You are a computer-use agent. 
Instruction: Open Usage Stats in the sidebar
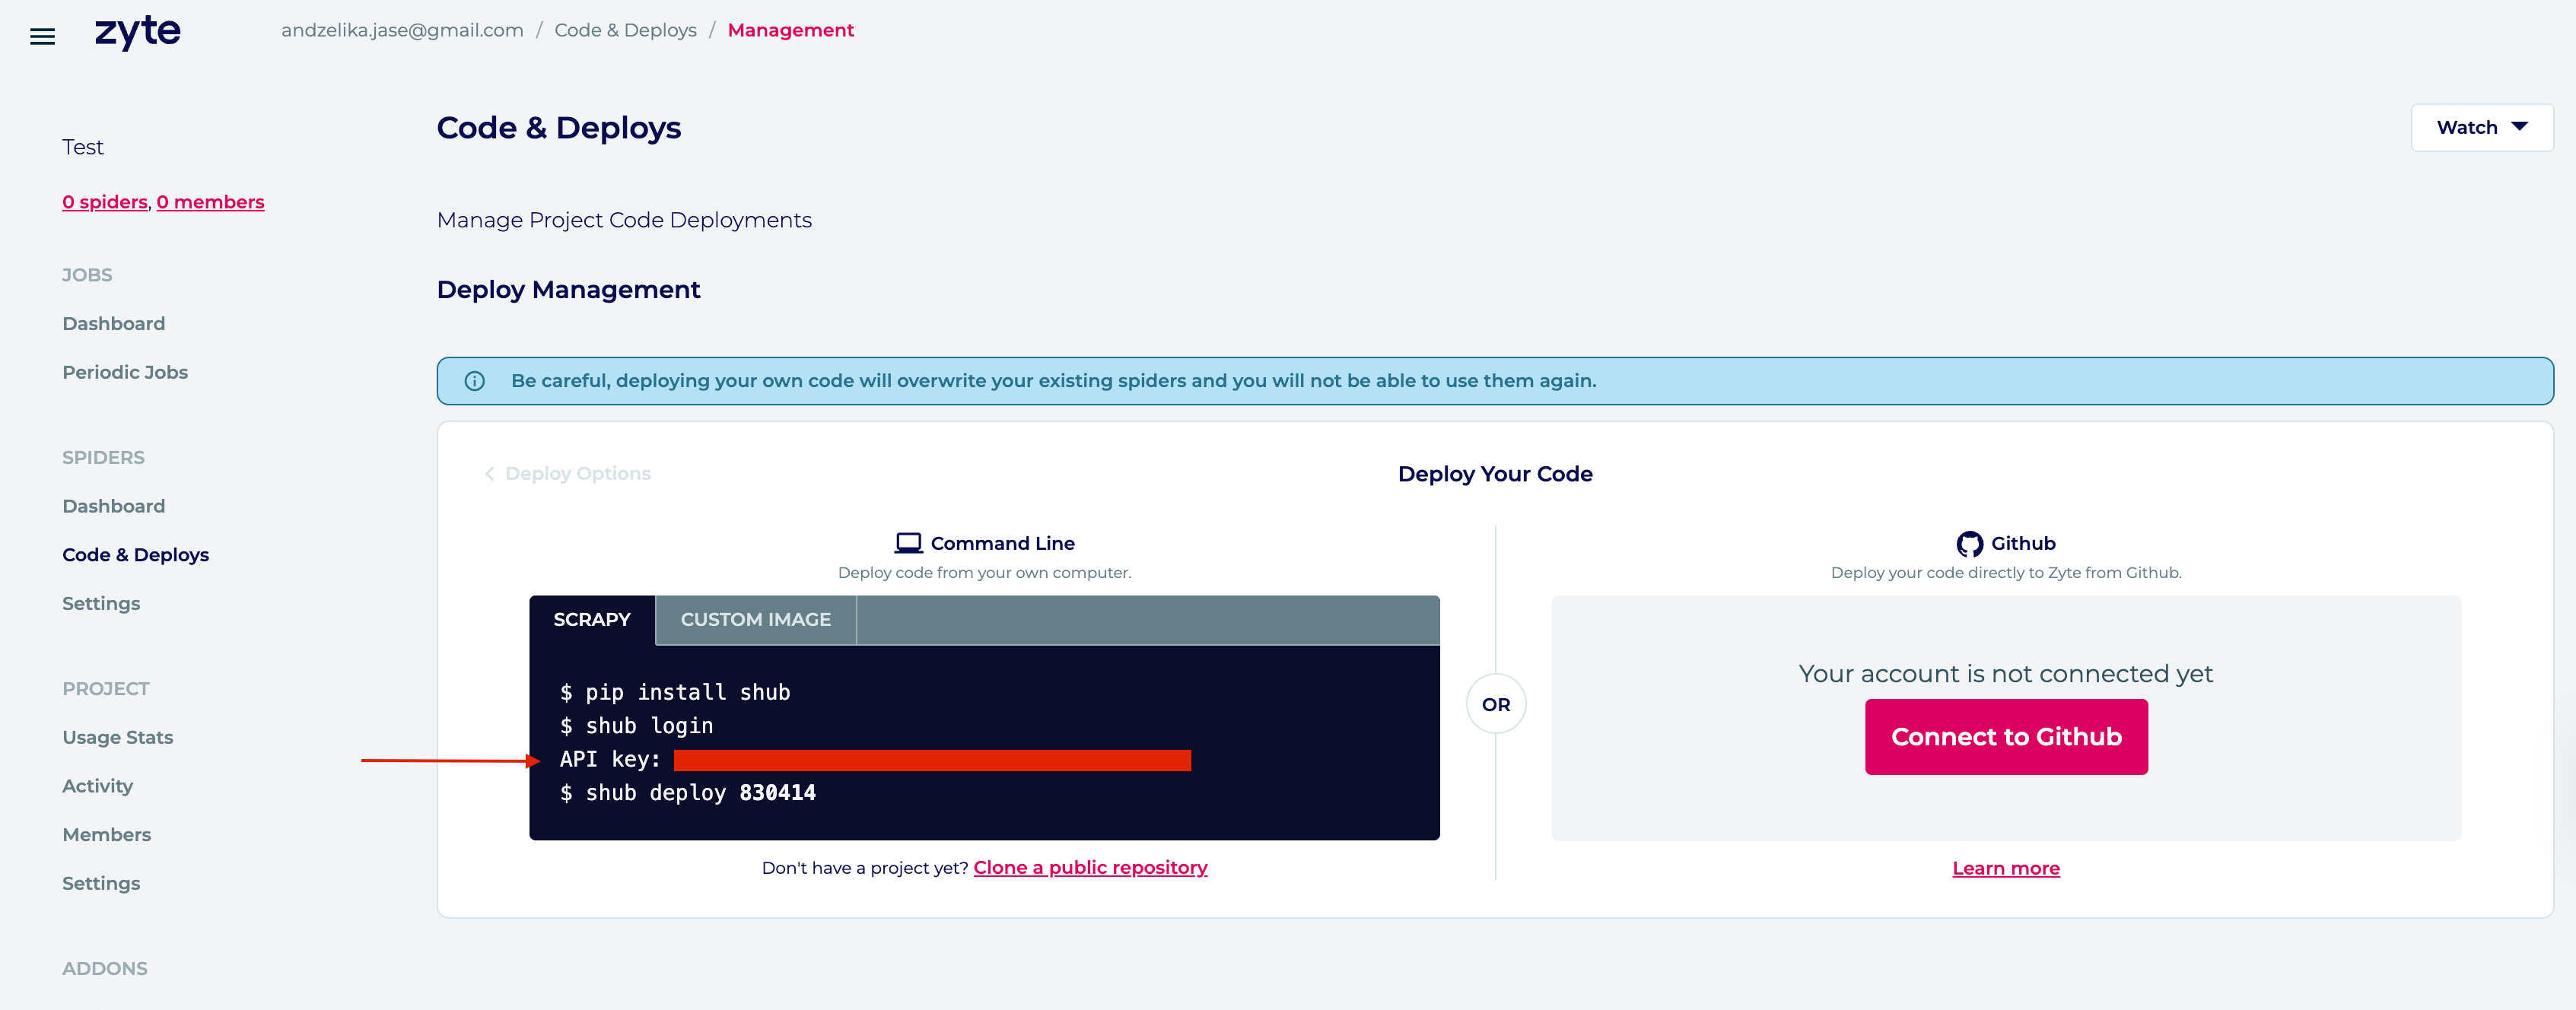[x=118, y=738]
